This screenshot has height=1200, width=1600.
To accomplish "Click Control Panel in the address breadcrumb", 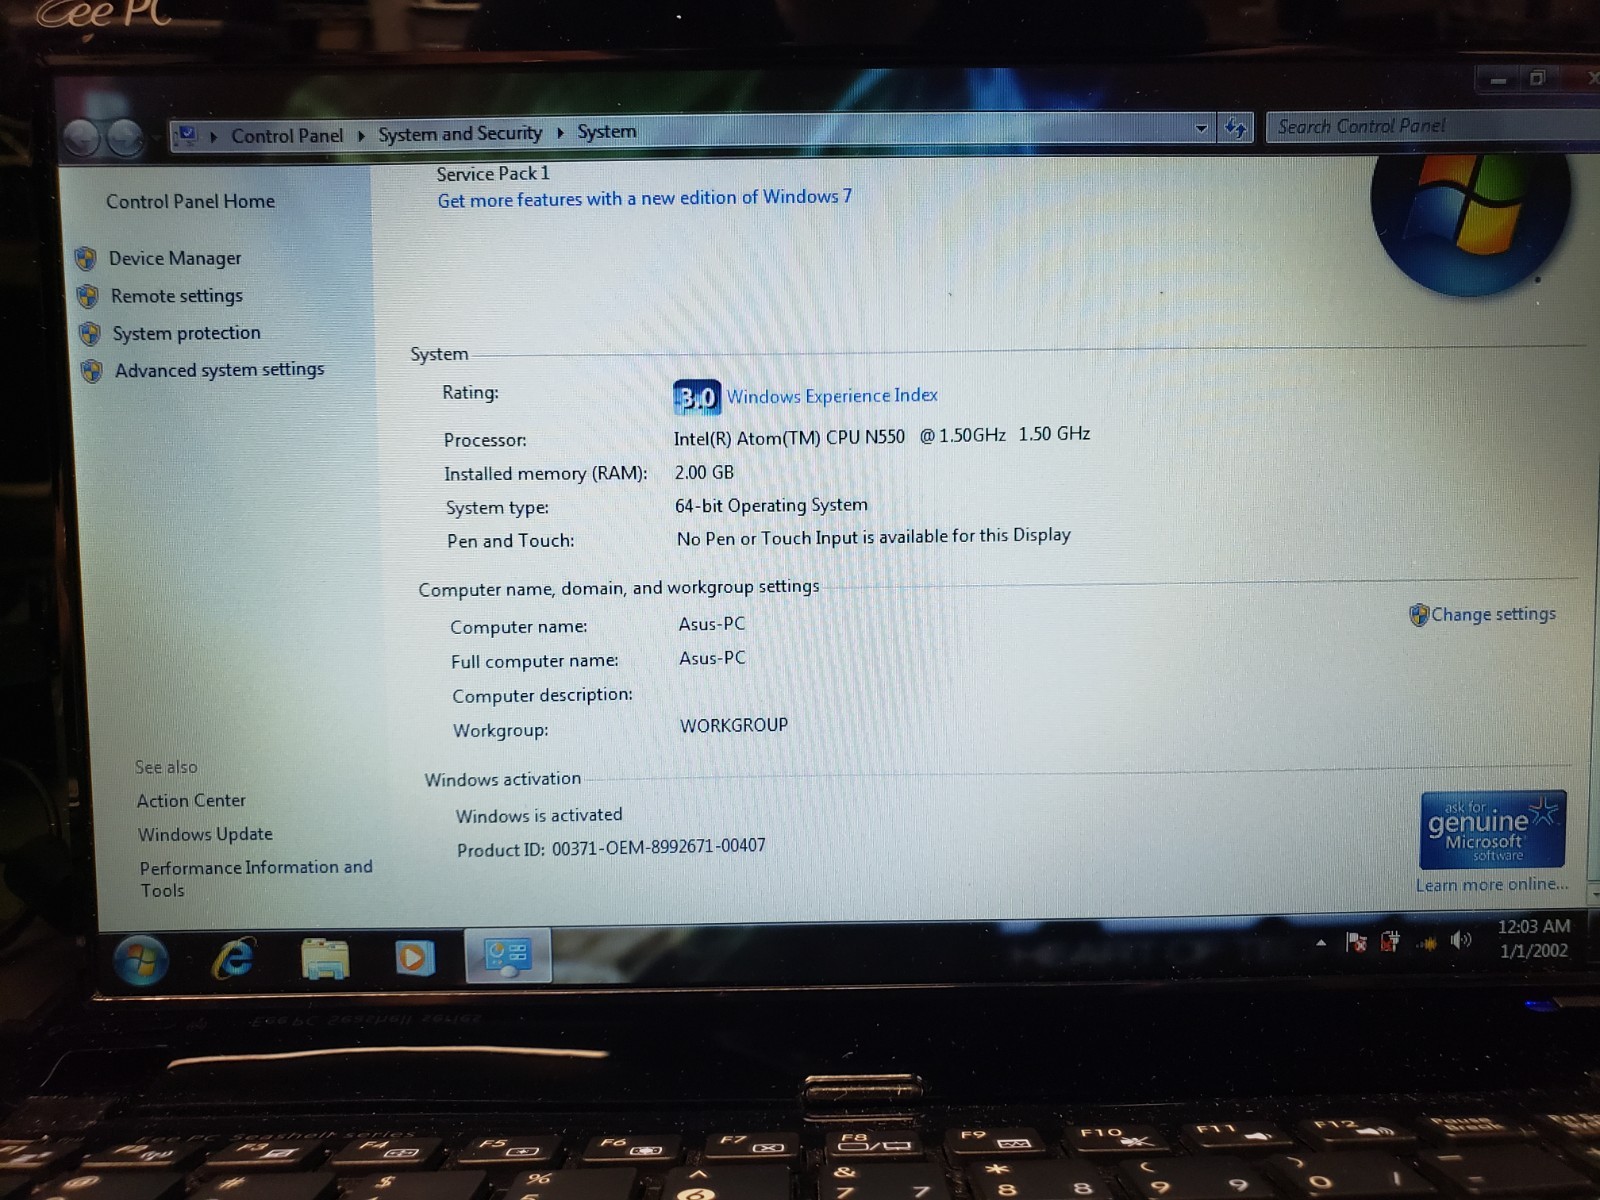I will [x=287, y=135].
